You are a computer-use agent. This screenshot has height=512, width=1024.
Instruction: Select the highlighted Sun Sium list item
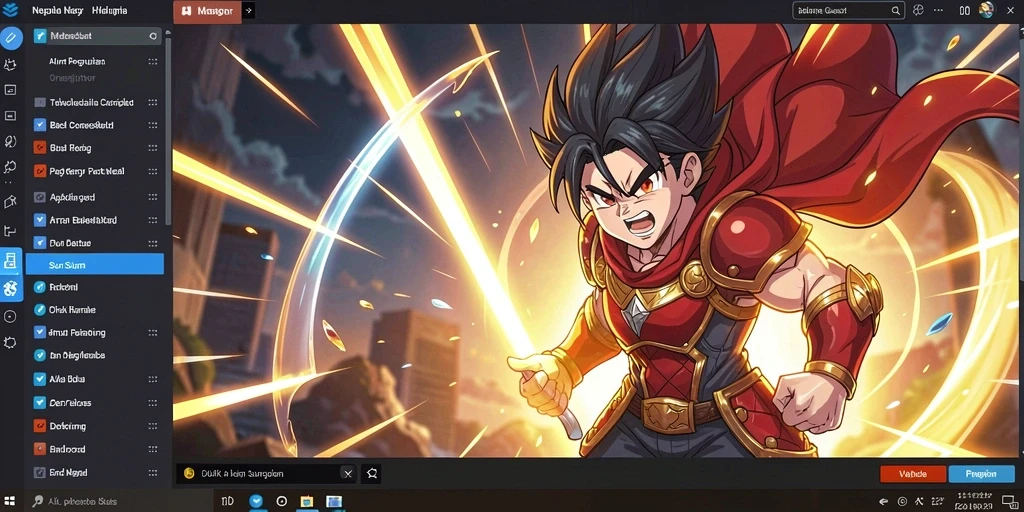[x=95, y=265]
